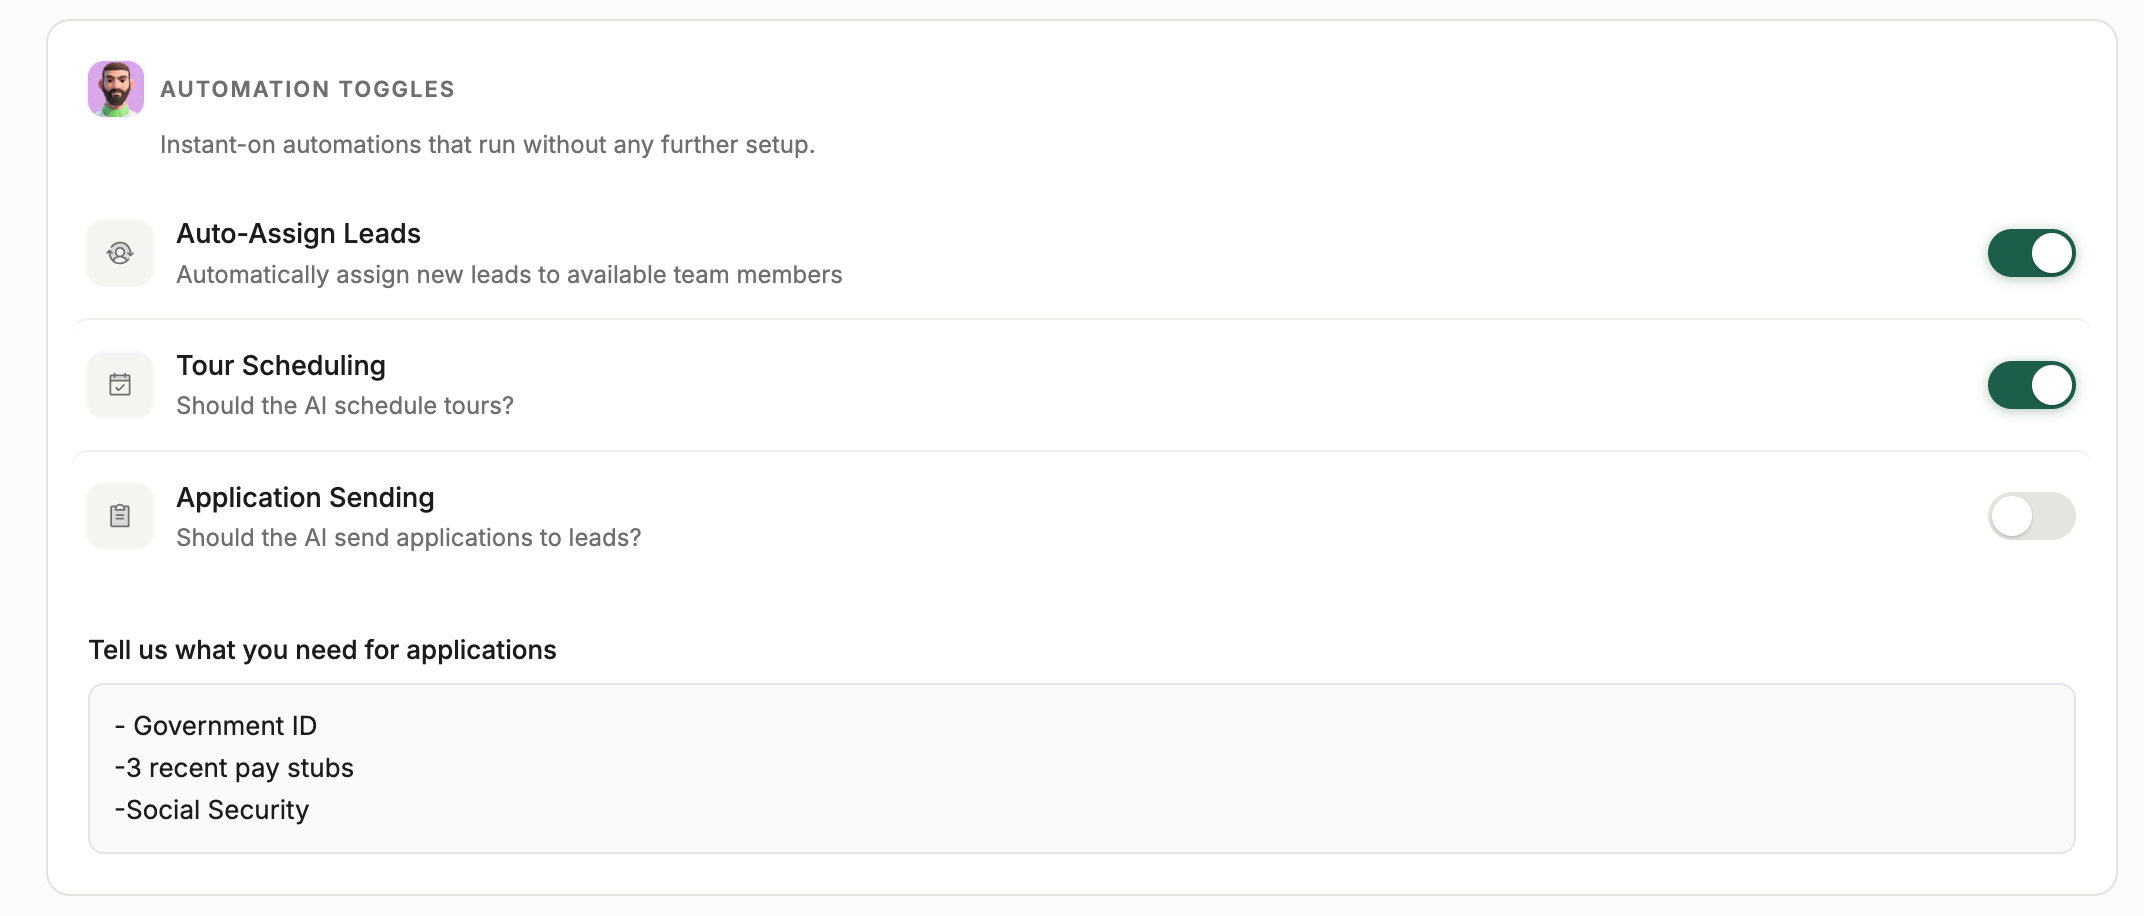Select the Application Sending title
2144x916 pixels.
305,498
